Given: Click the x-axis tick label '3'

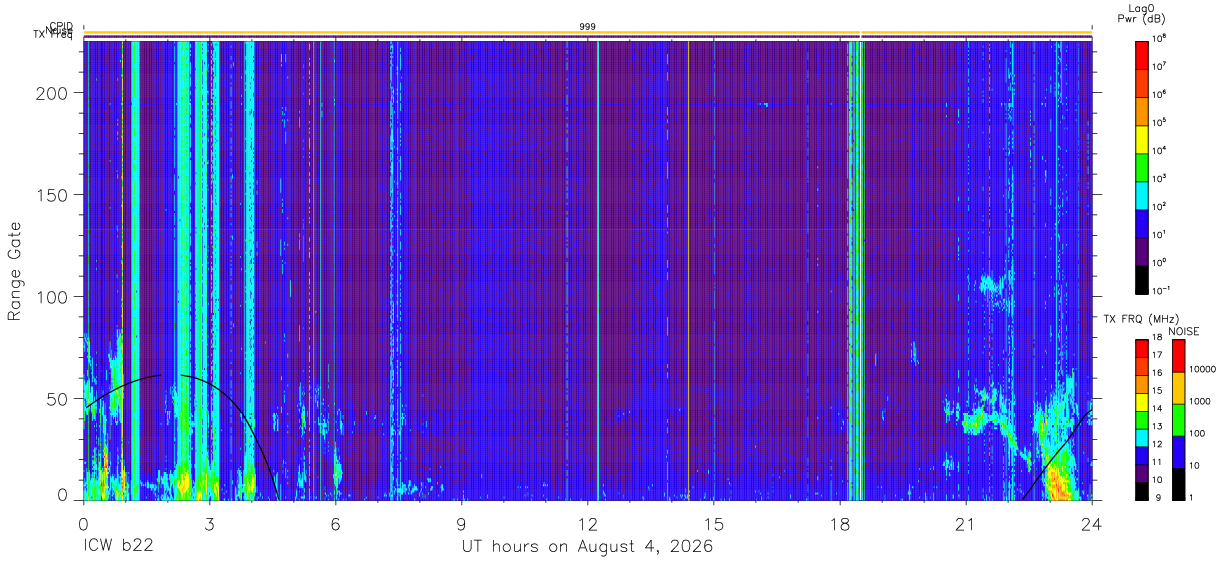Looking at the screenshot, I should (209, 522).
